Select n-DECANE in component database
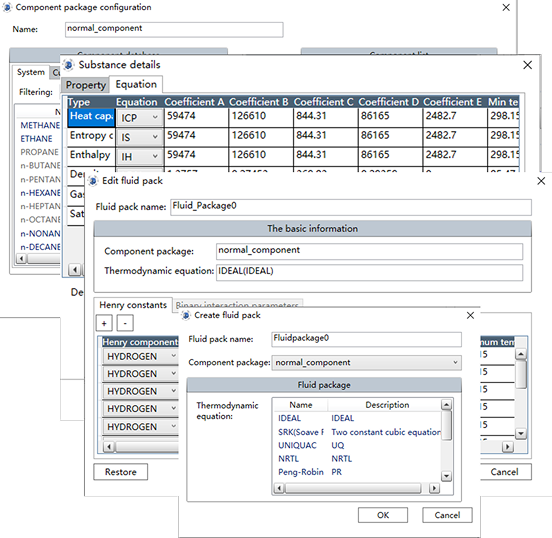The height and width of the screenshot is (538, 552). pyautogui.click(x=40, y=247)
